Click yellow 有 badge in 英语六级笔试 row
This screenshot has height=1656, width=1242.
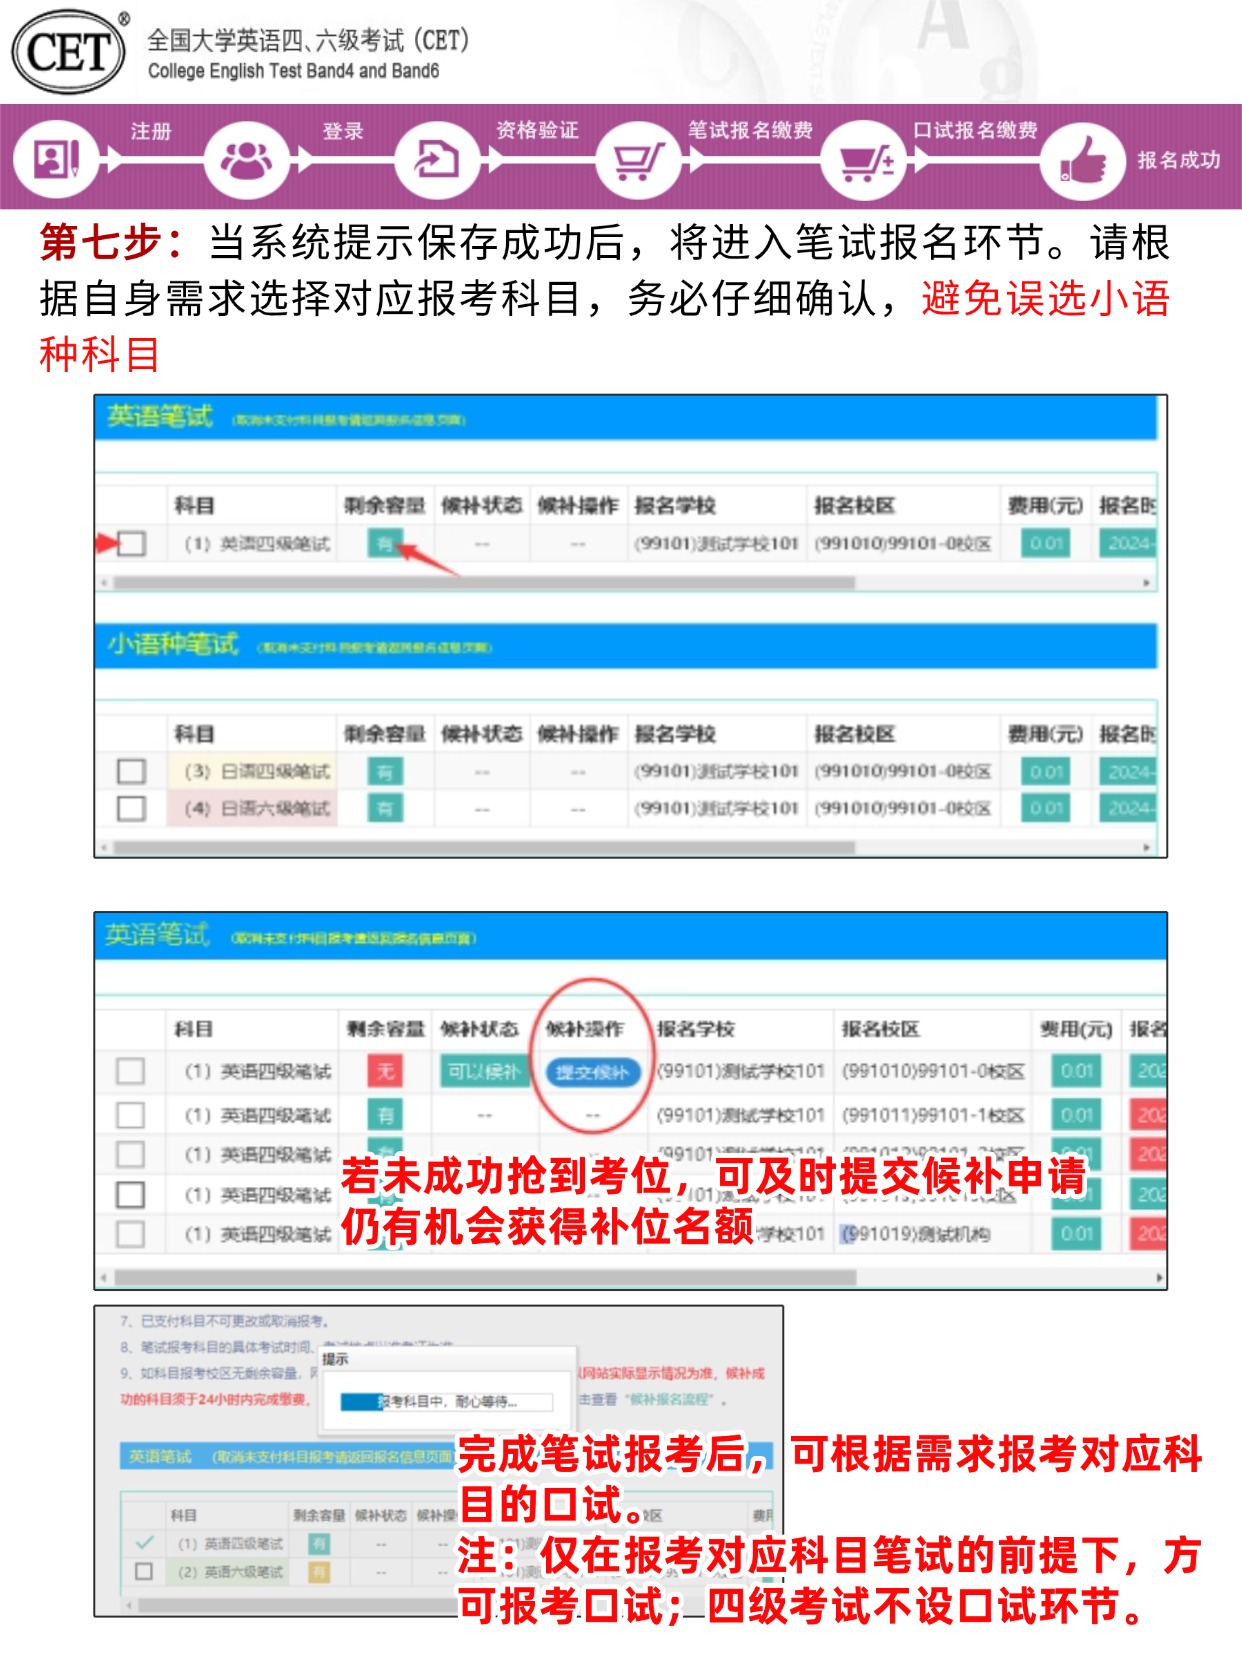point(319,1572)
